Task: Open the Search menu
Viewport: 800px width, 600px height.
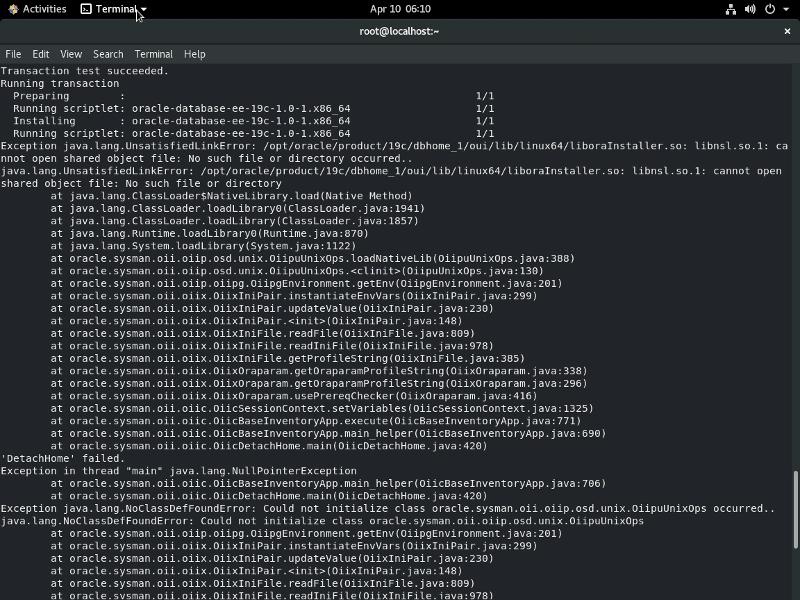Action: (x=108, y=54)
